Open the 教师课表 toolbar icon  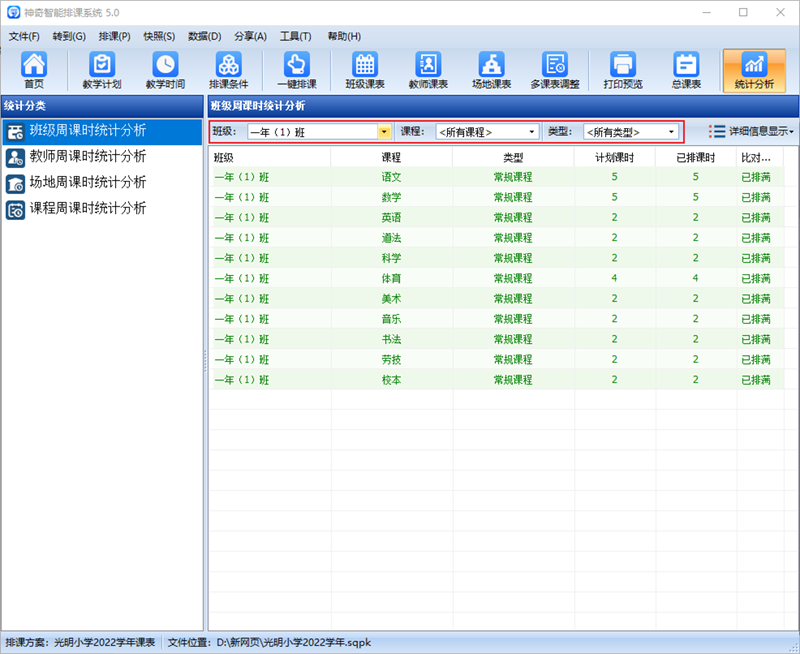coord(428,70)
